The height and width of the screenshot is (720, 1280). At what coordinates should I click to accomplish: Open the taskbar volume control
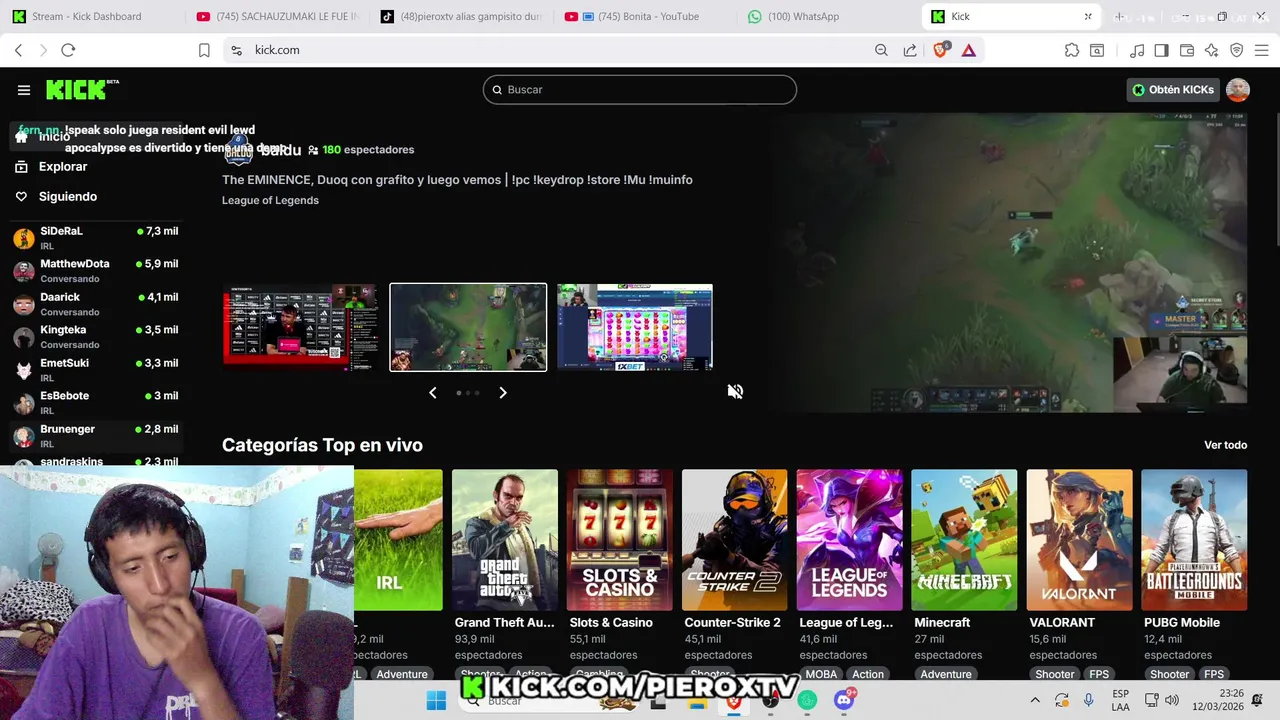1172,700
